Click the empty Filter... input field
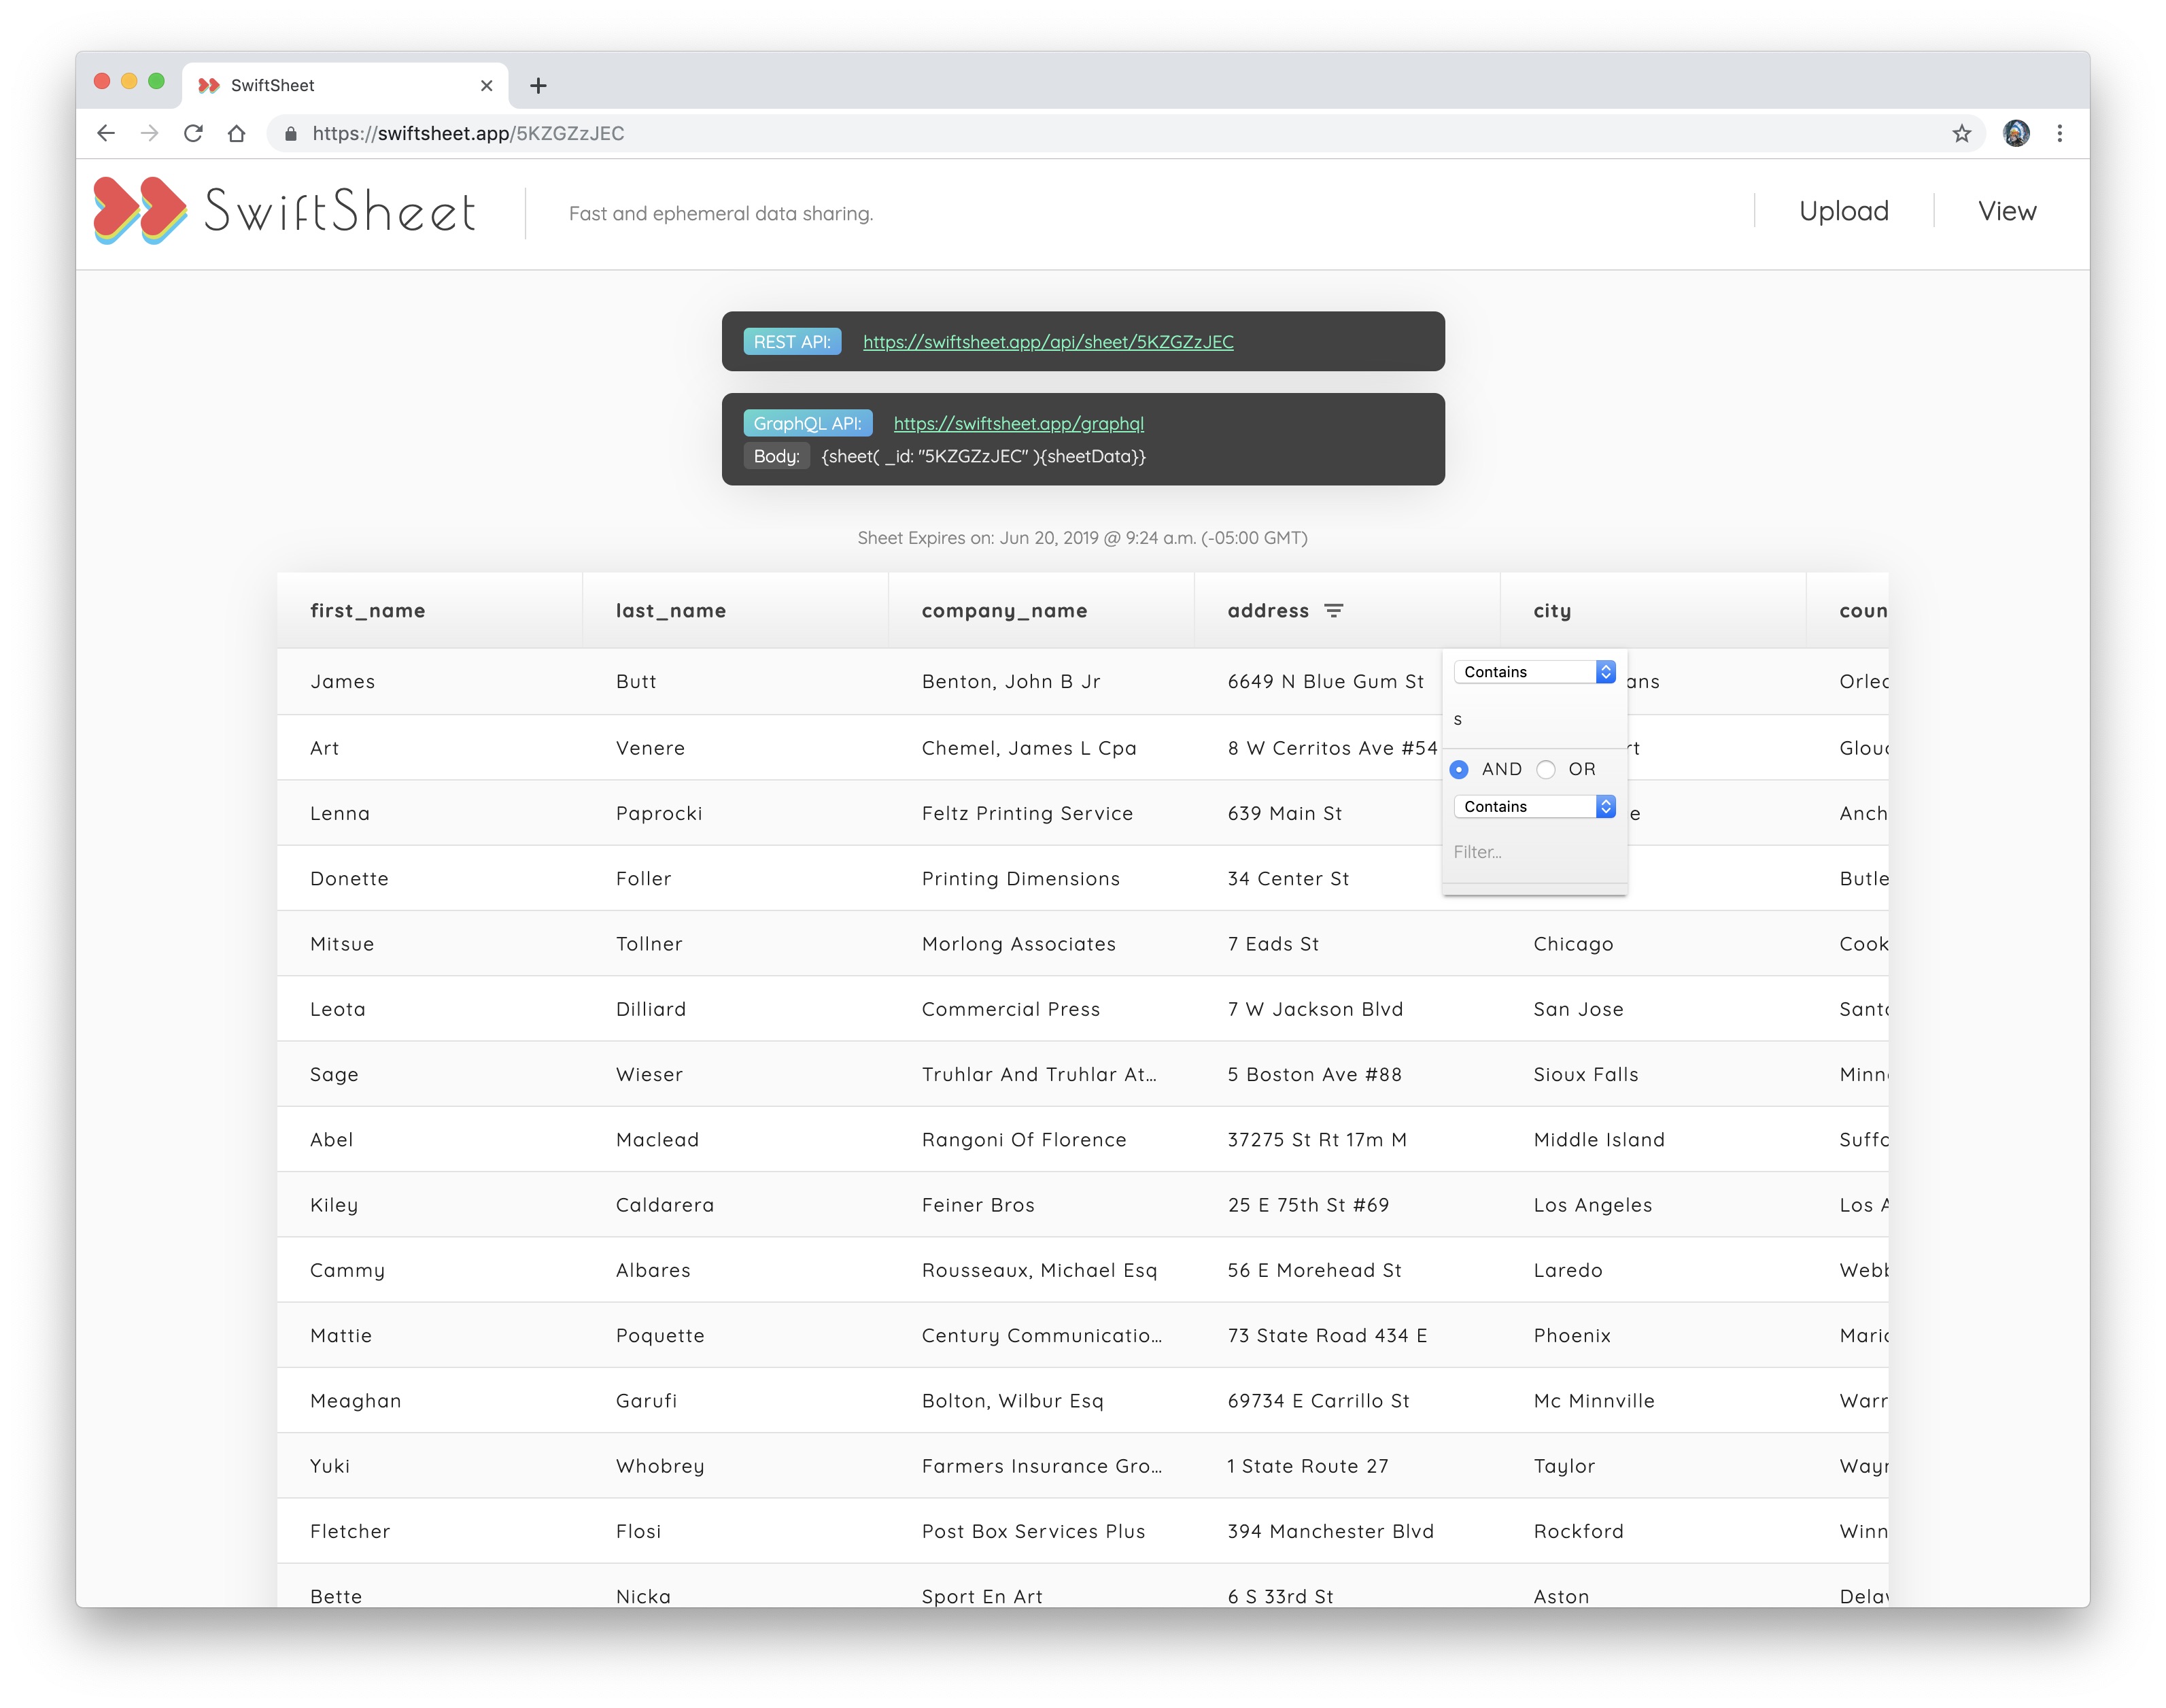 point(1532,852)
